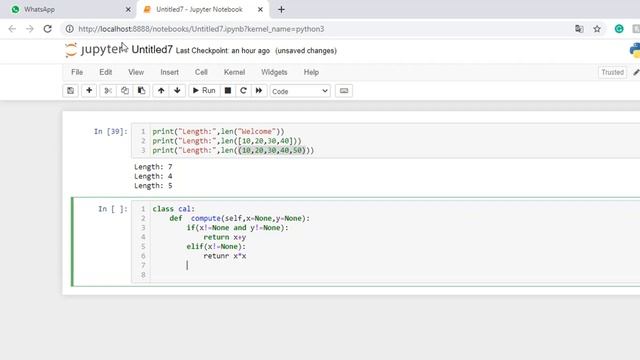
Task: Open a new browser tab
Action: [281, 9]
